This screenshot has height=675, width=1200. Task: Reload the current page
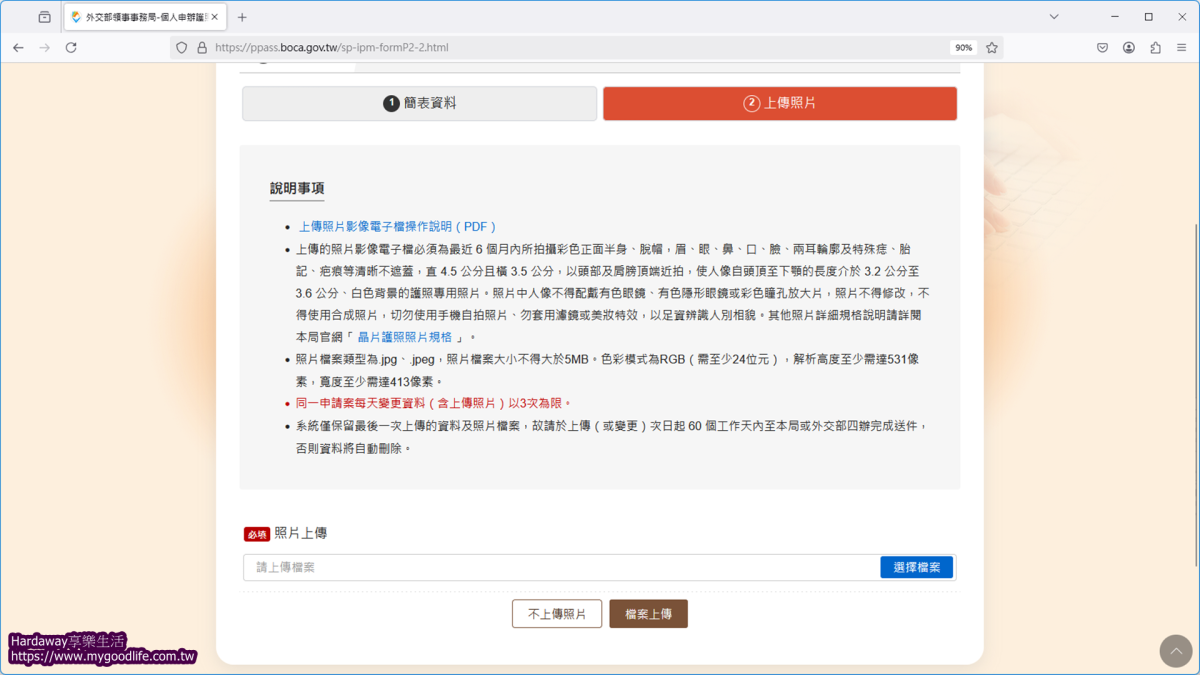(x=70, y=47)
